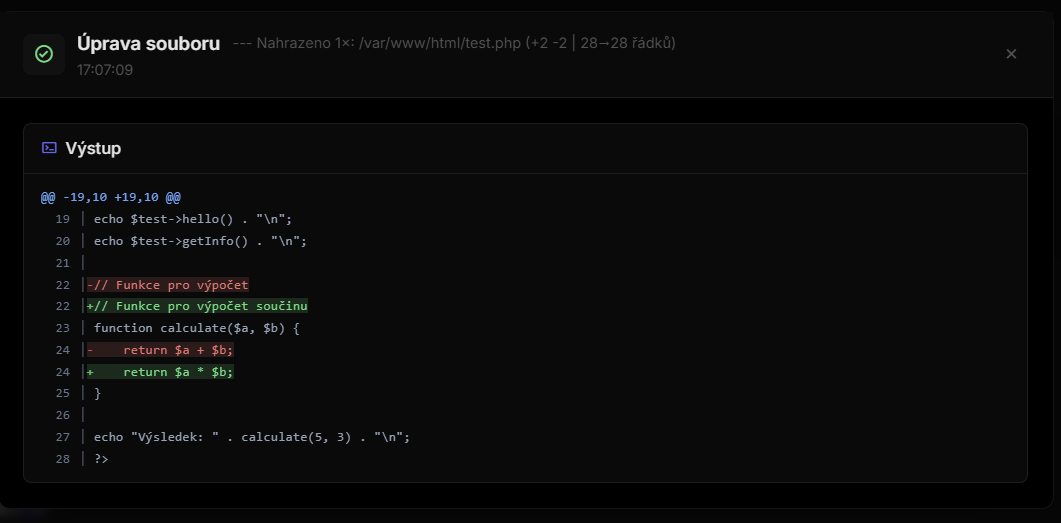Click the closing '?>' PHP tag line
1061x523 pixels.
point(101,459)
